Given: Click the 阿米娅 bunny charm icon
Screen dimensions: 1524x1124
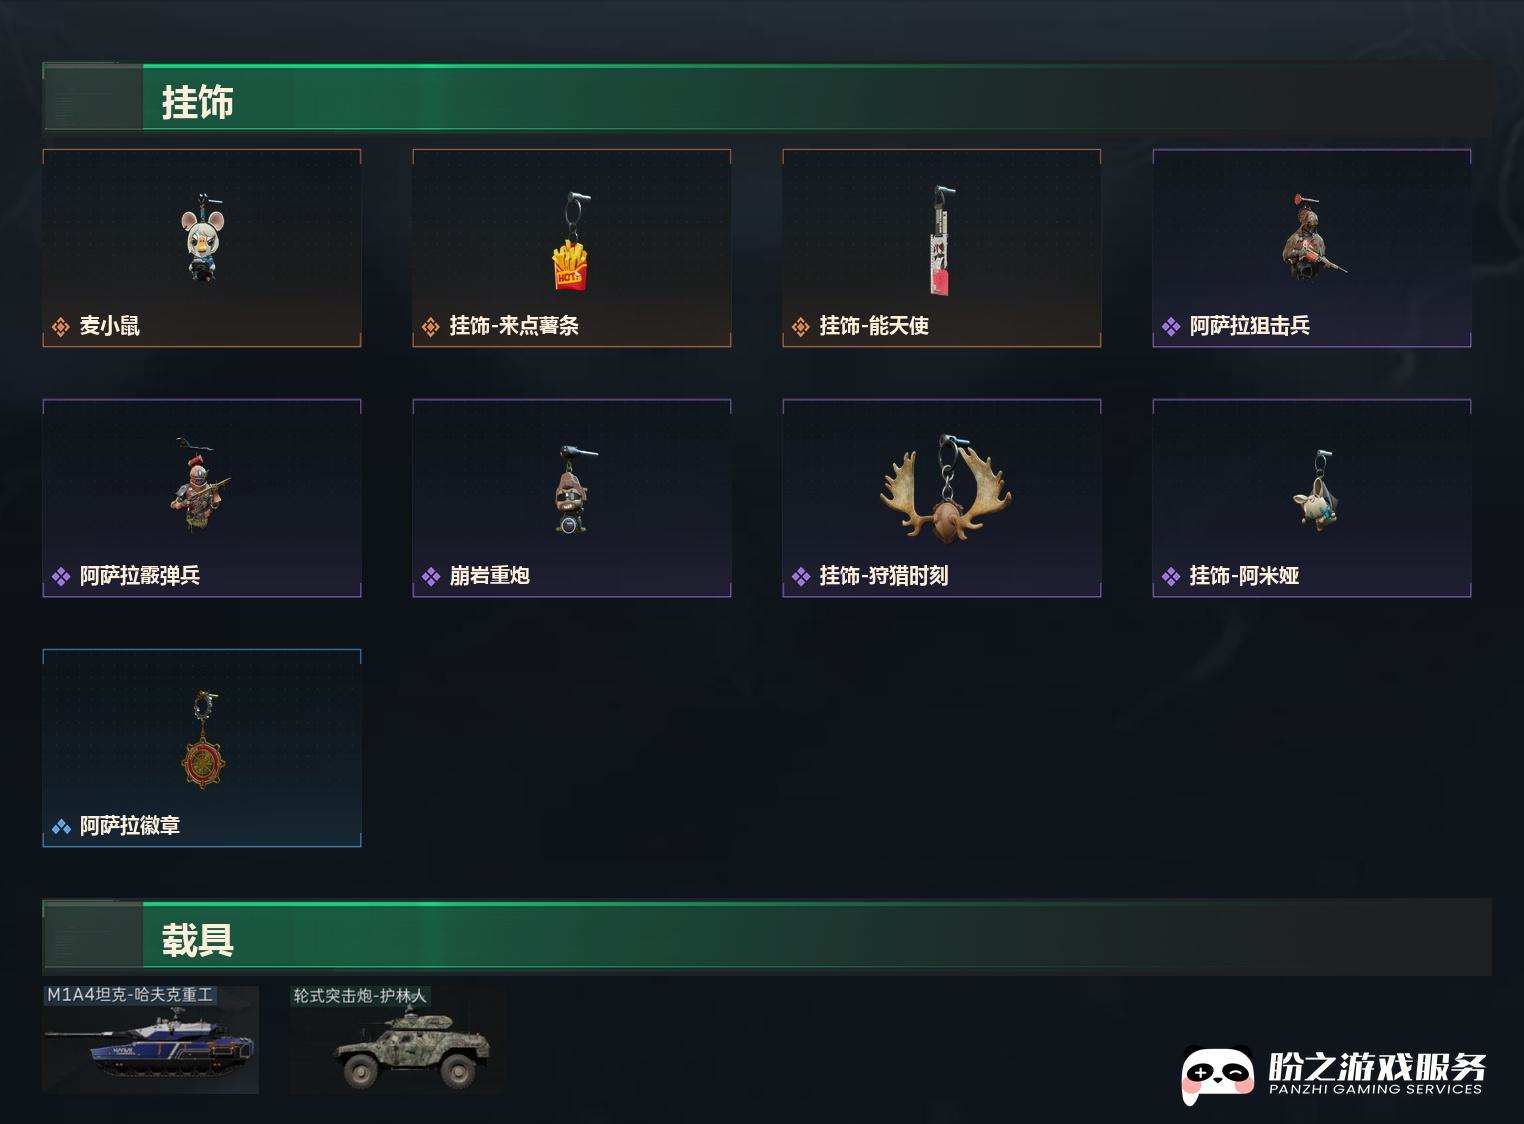Looking at the screenshot, I should [1316, 490].
